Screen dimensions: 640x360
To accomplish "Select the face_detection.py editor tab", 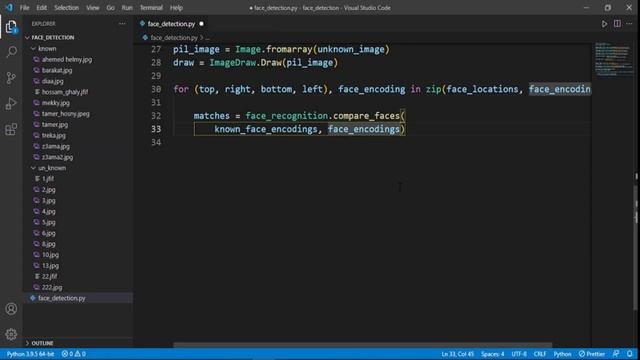I will 171,24.
